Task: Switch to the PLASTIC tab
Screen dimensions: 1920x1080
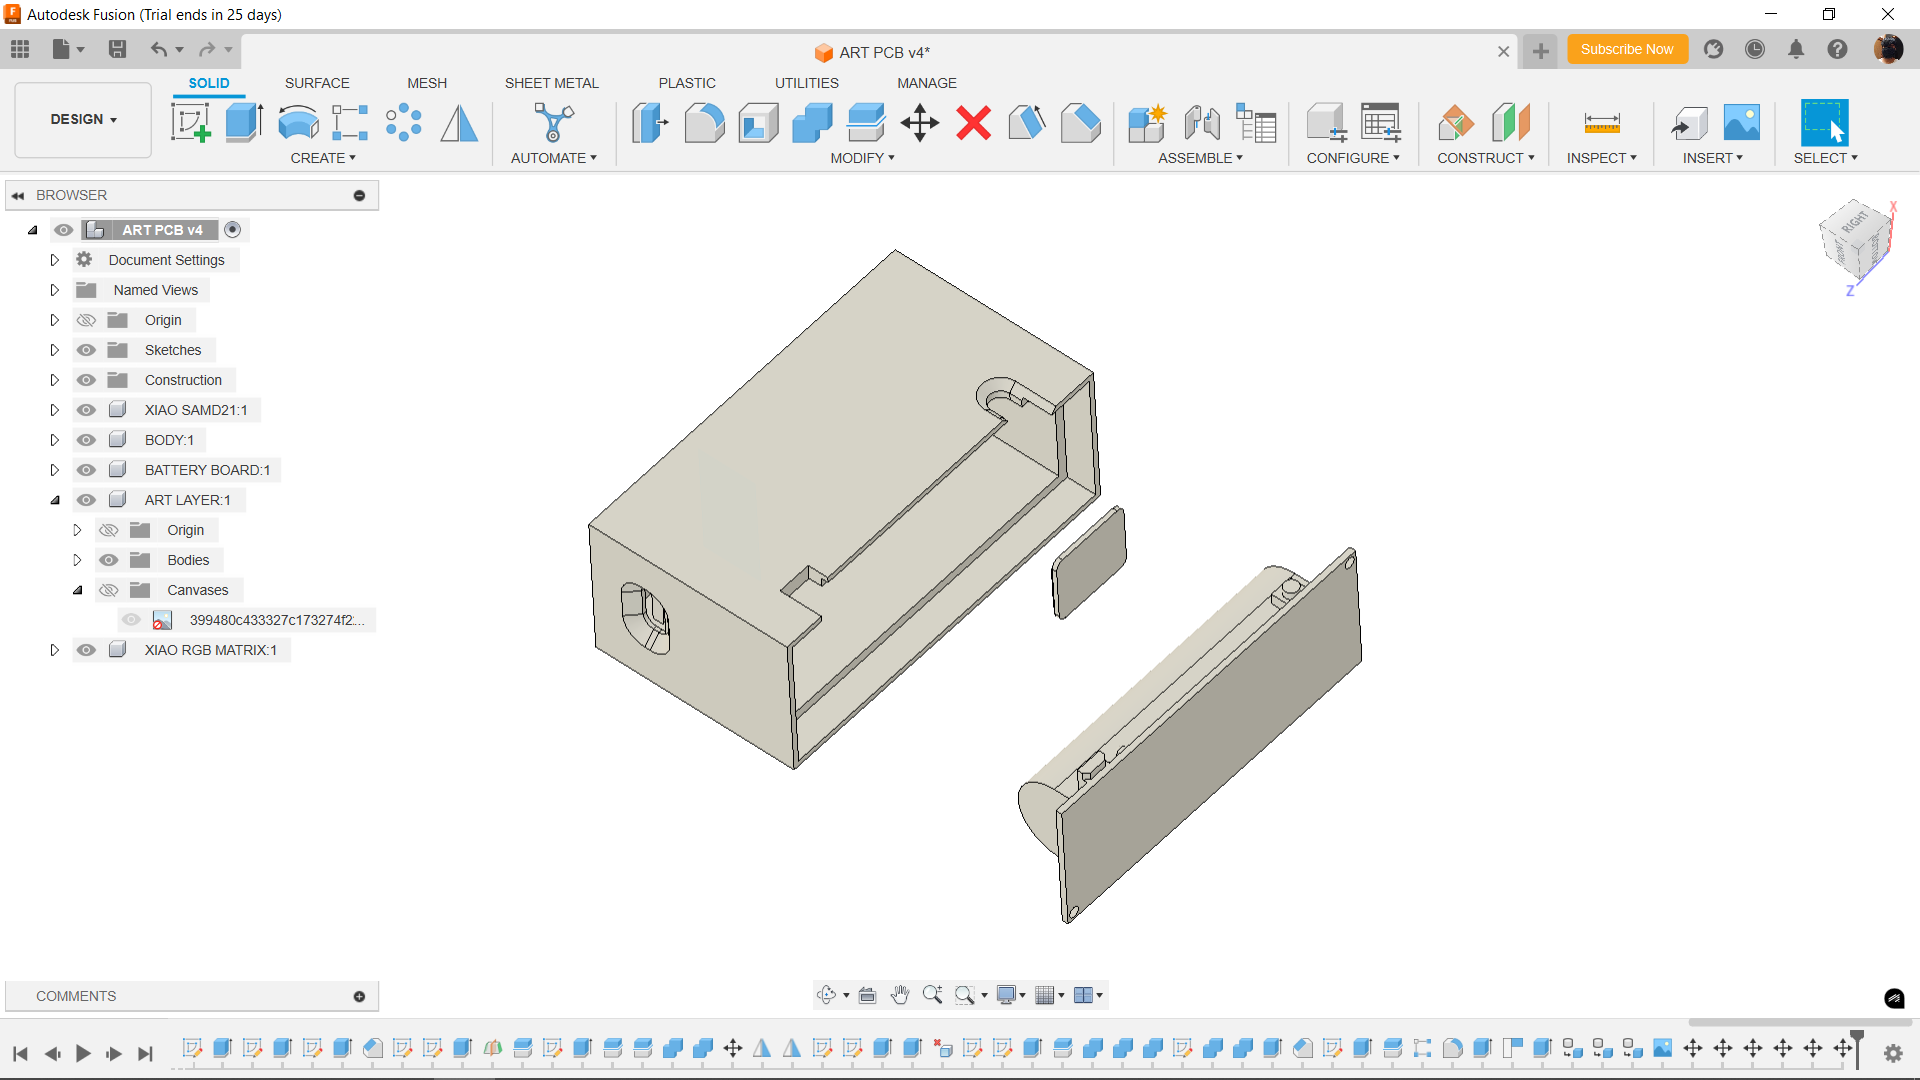Action: [687, 83]
